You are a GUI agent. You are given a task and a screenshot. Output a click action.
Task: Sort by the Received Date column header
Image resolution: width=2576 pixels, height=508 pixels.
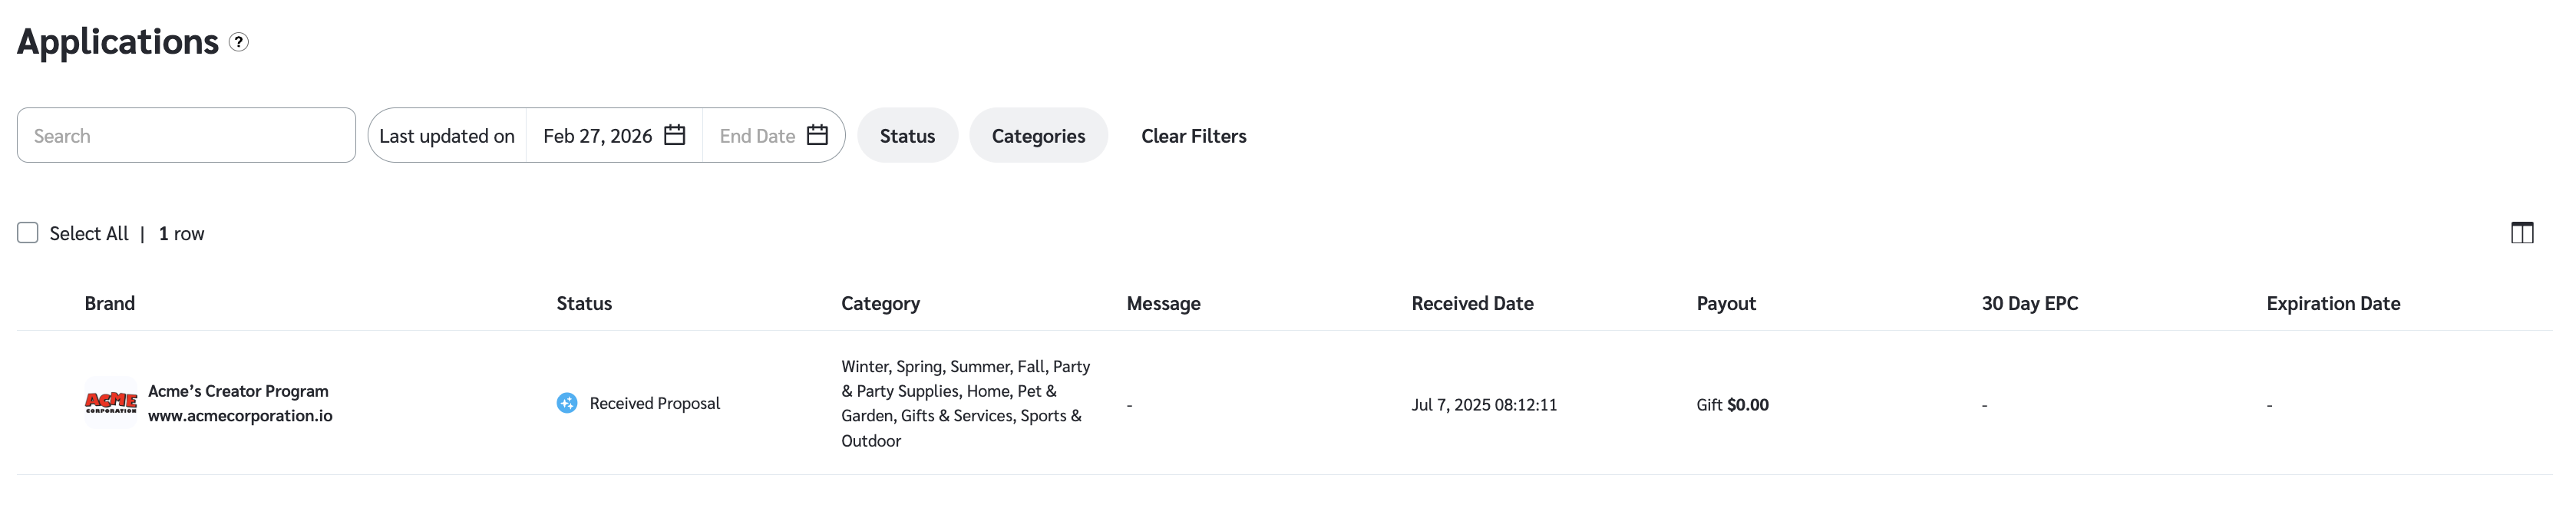coord(1472,303)
